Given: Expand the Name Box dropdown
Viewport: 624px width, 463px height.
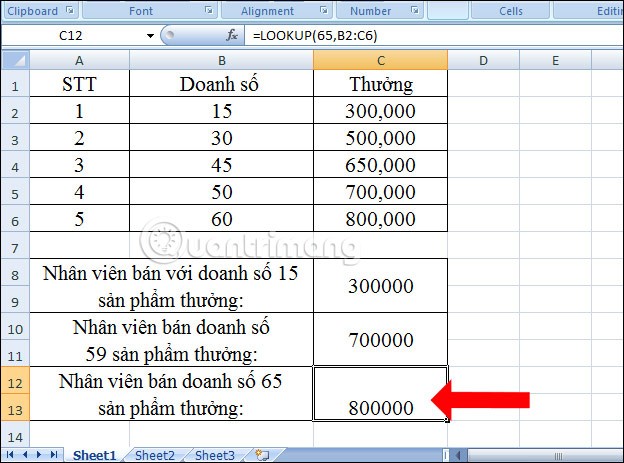Looking at the screenshot, I should point(150,36).
